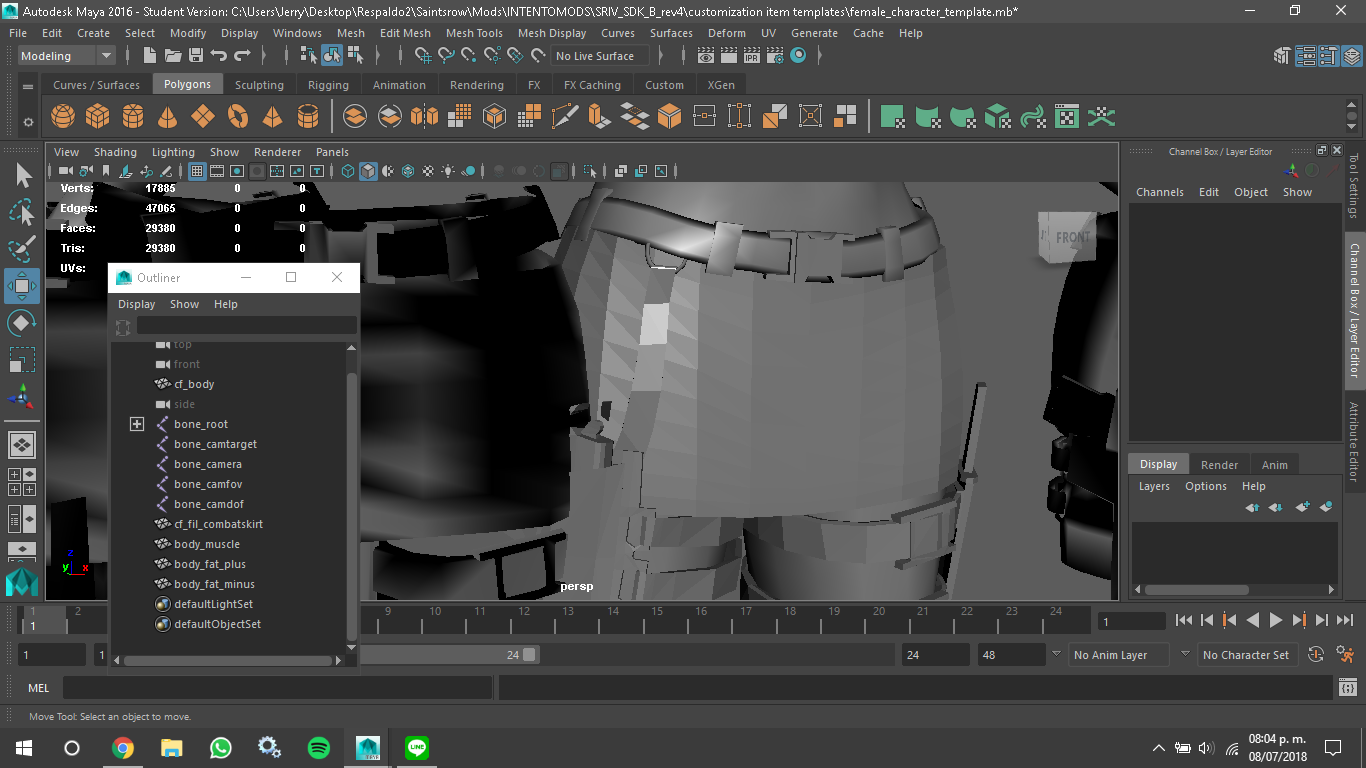
Task: Open the viewport Shading menu
Action: pyautogui.click(x=115, y=152)
